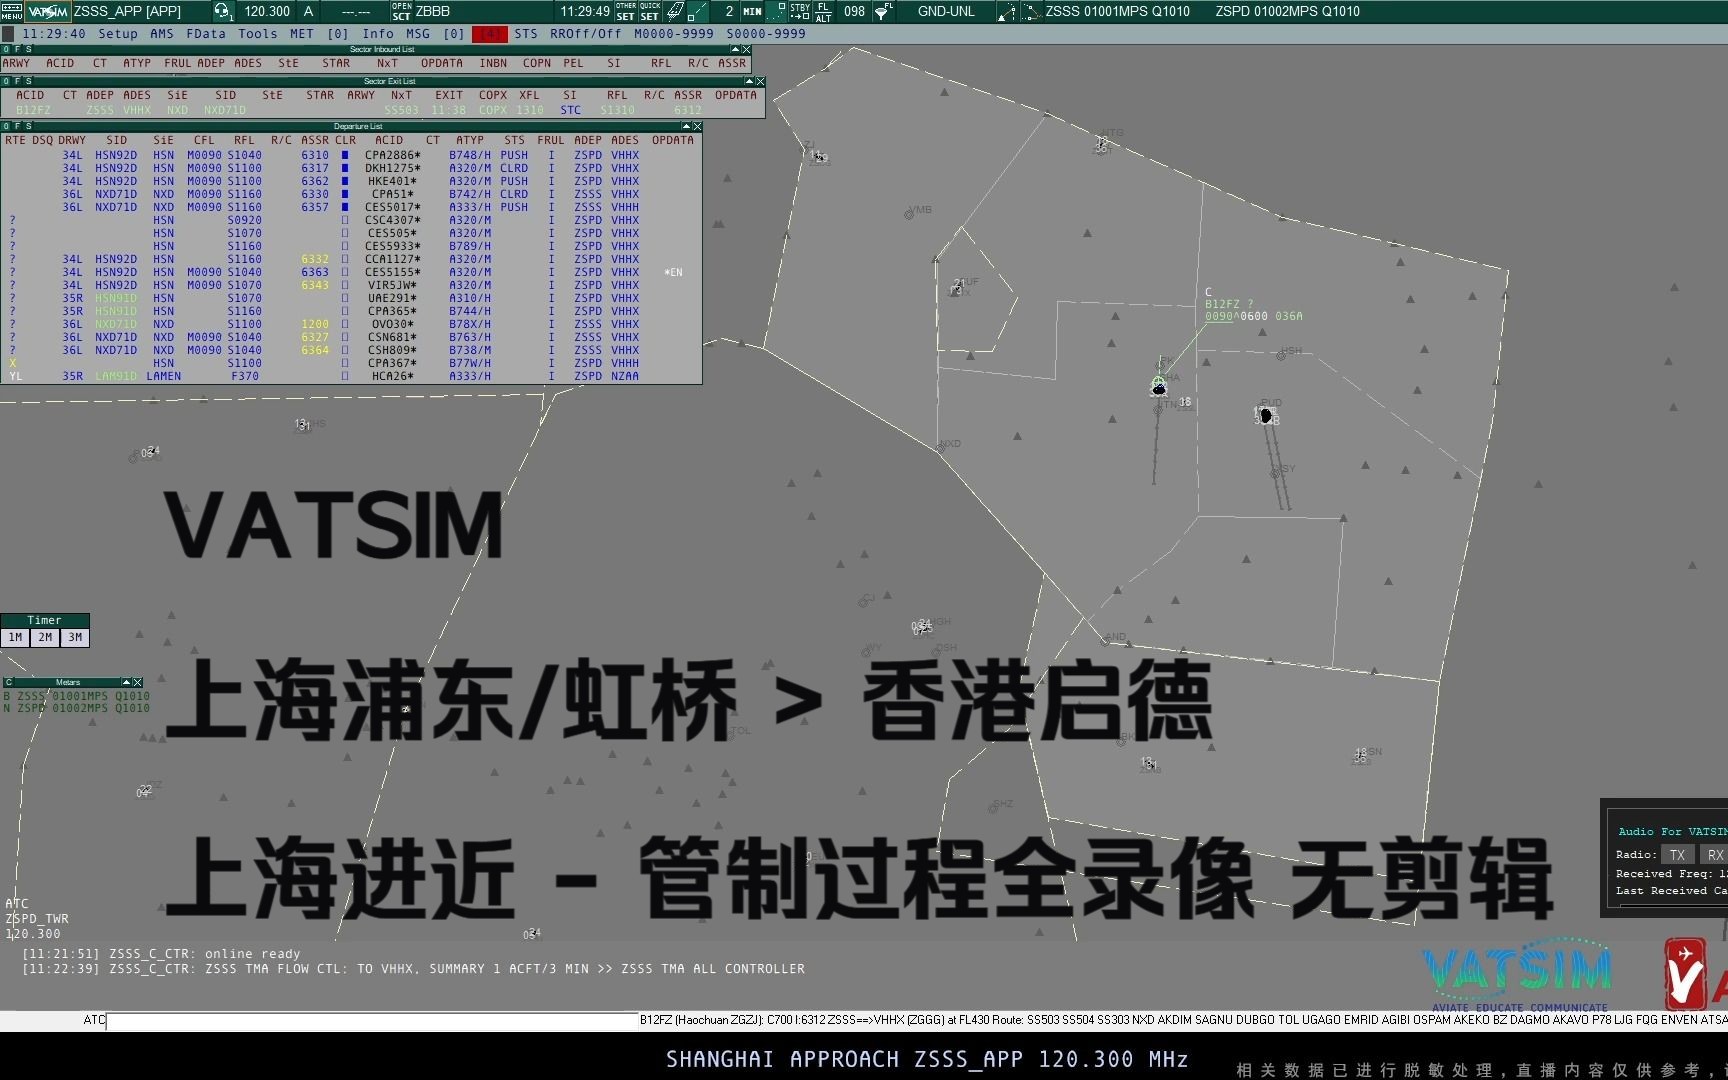The width and height of the screenshot is (1728, 1080).
Task: Click the OTHER SET button
Action: (x=626, y=12)
